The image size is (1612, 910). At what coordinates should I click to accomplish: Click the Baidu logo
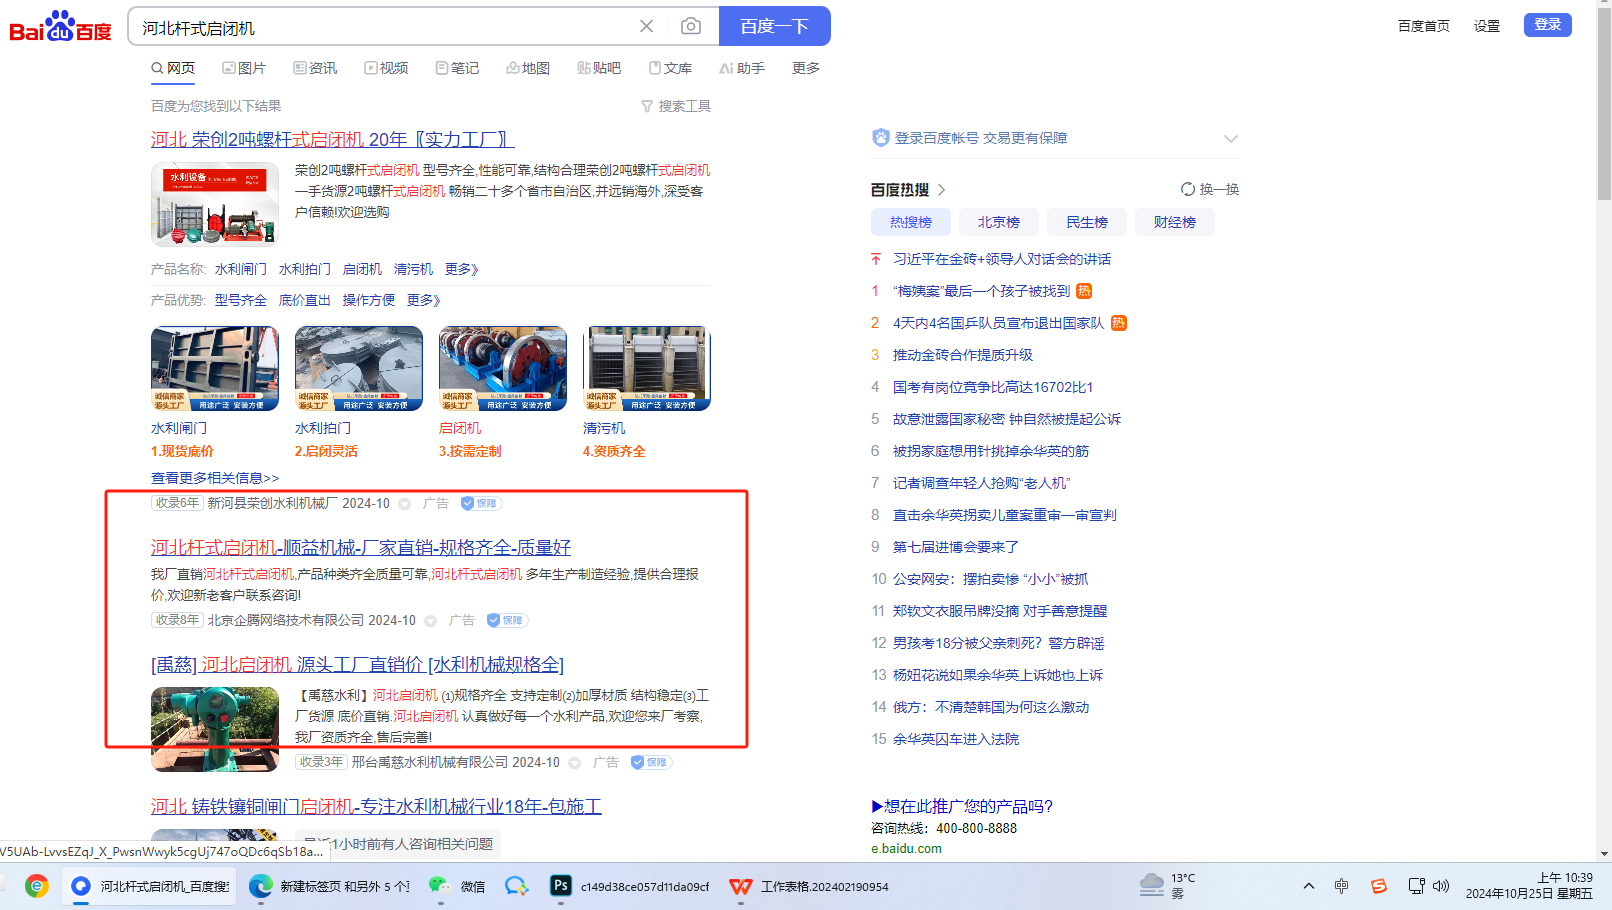pos(60,27)
